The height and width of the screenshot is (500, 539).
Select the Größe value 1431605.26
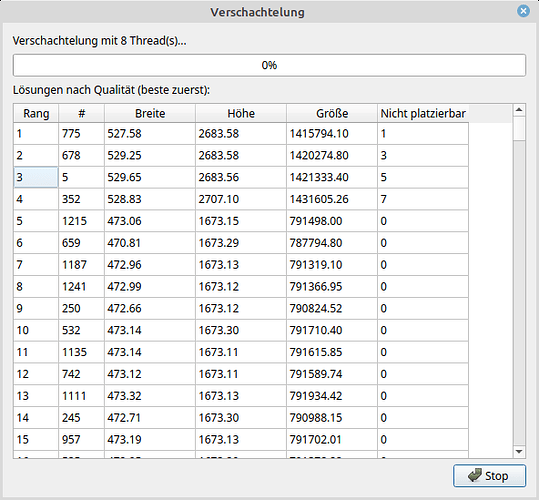[x=332, y=199]
